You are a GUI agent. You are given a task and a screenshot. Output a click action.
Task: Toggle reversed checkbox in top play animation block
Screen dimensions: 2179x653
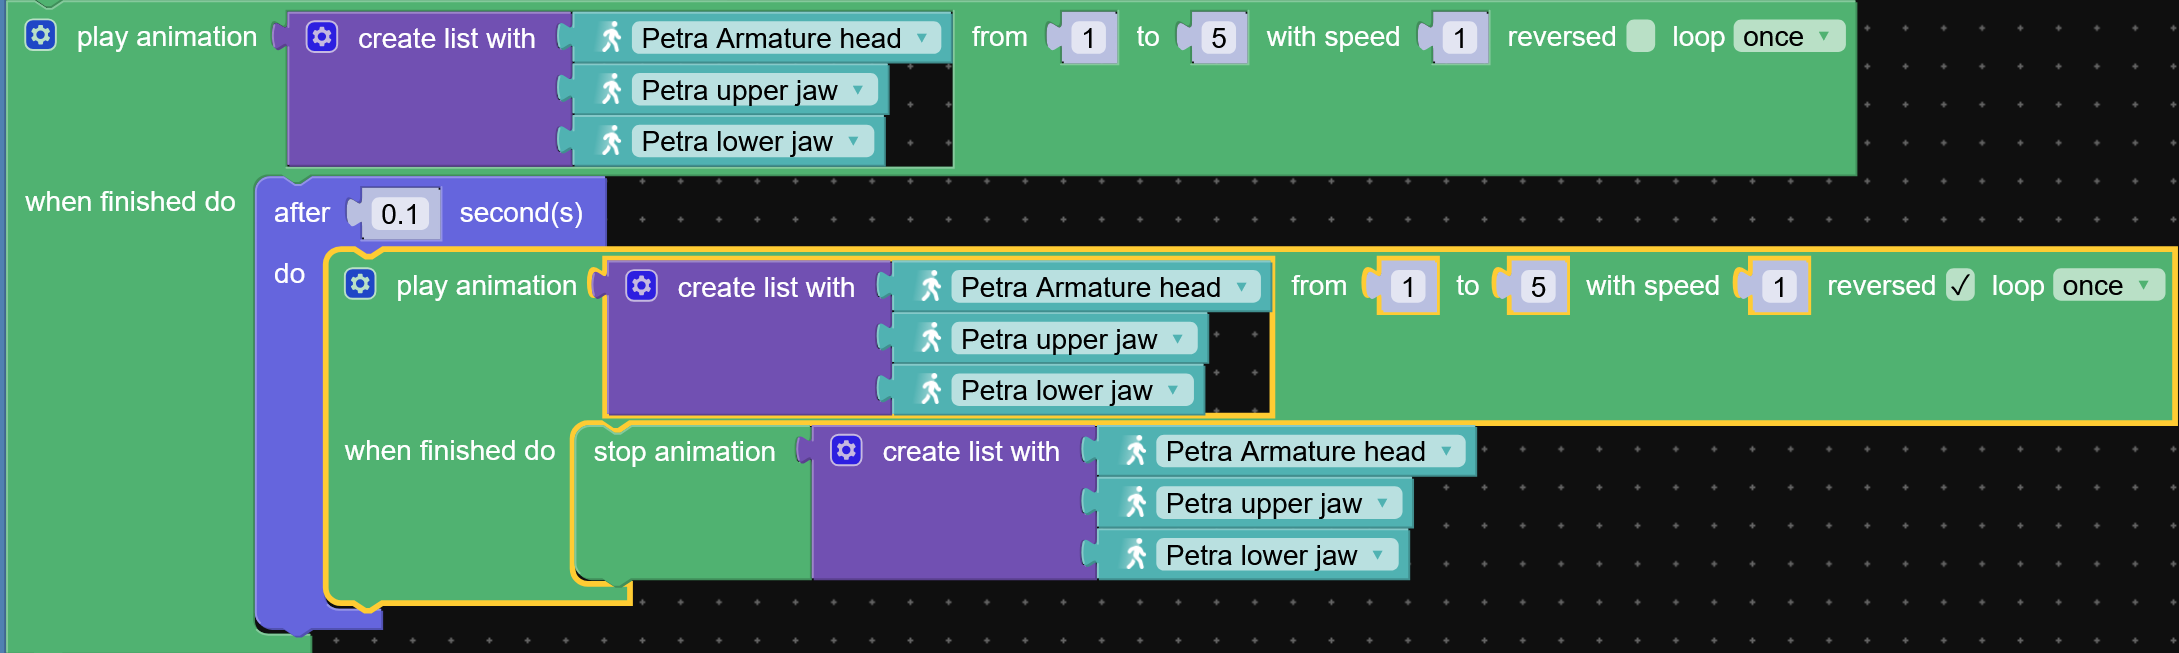click(1640, 36)
